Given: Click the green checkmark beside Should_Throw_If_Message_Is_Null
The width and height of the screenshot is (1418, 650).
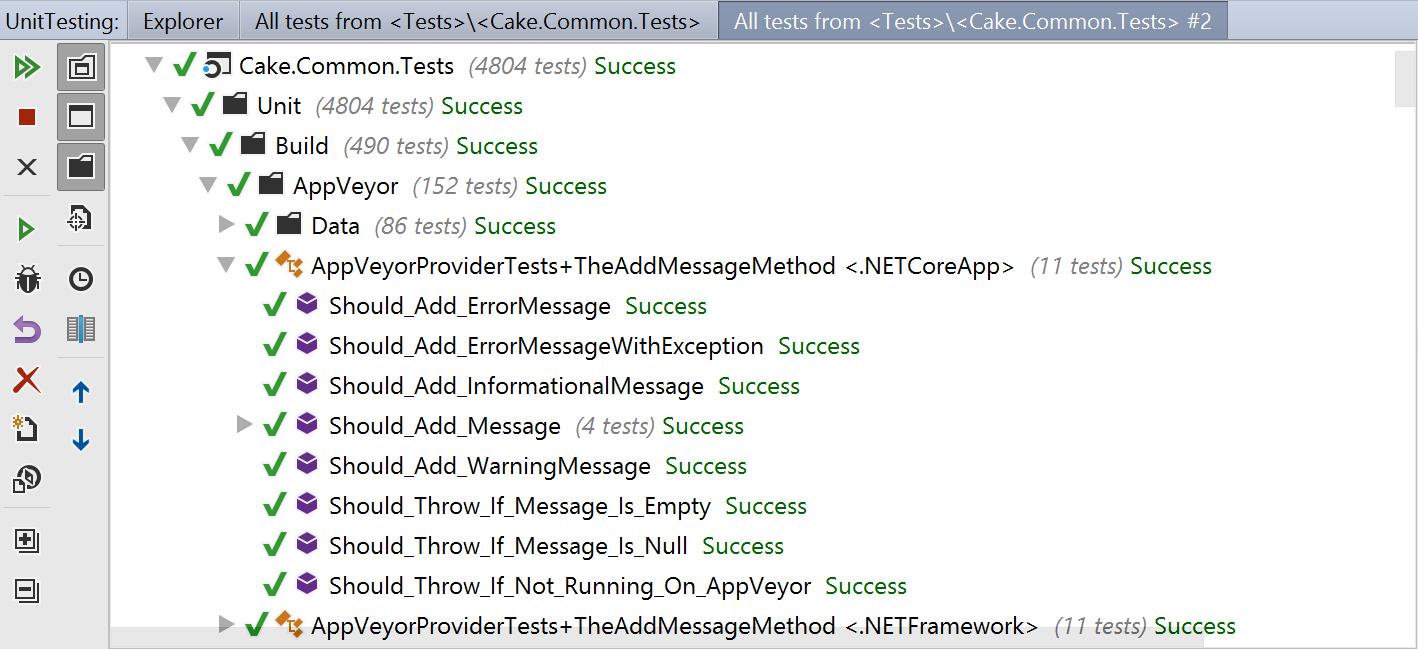Looking at the screenshot, I should pos(275,545).
